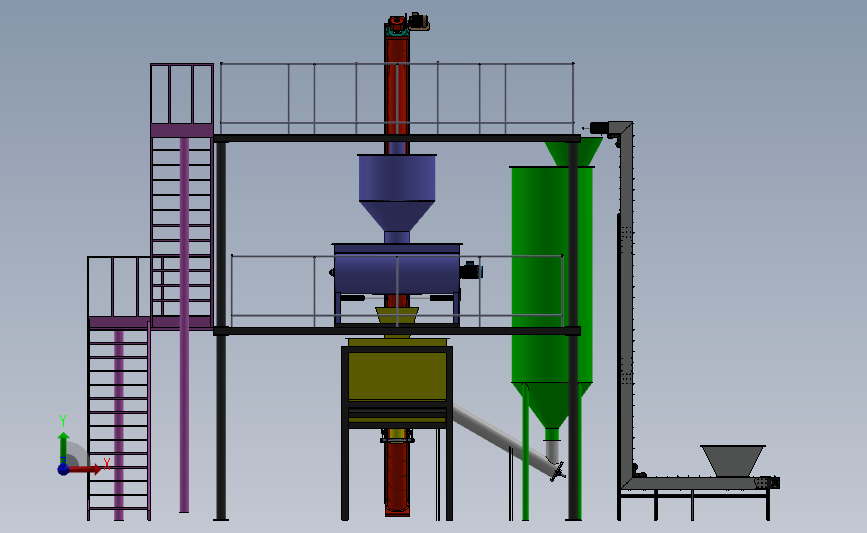The height and width of the screenshot is (533, 867).
Task: Click the green Y axis arrow of the triad
Action: click(64, 447)
